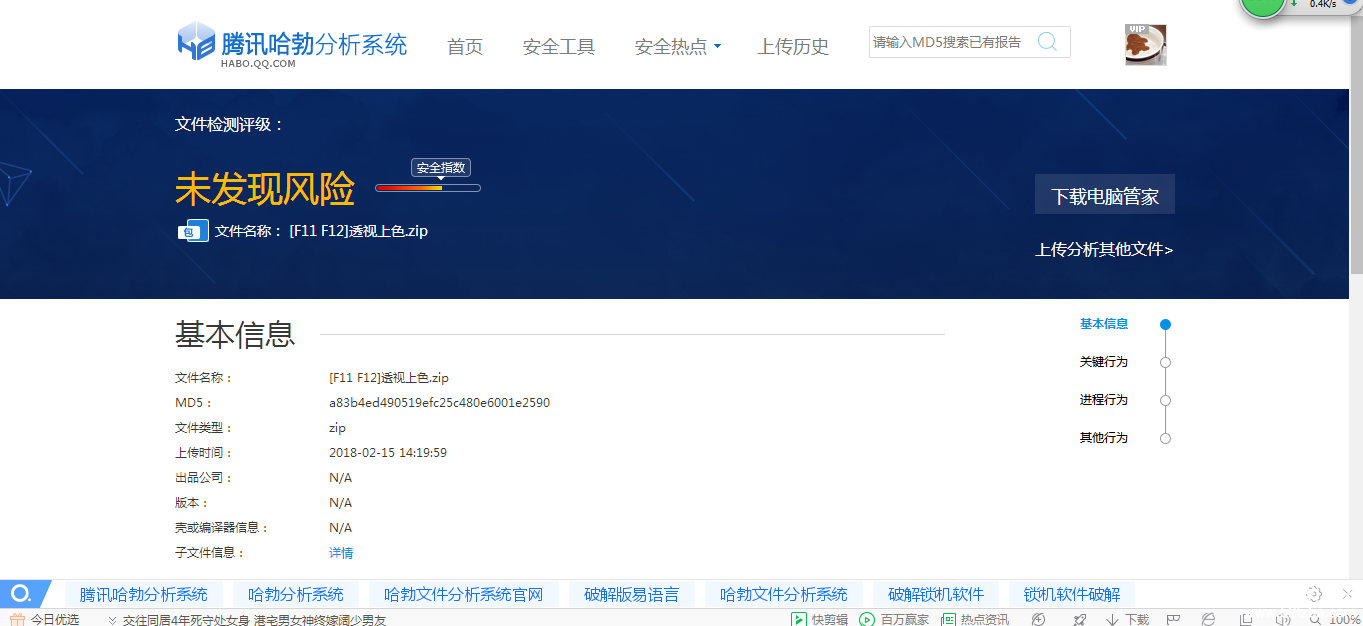Click the MD5 search magnifier icon
This screenshot has width=1363, height=626.
1047,42
